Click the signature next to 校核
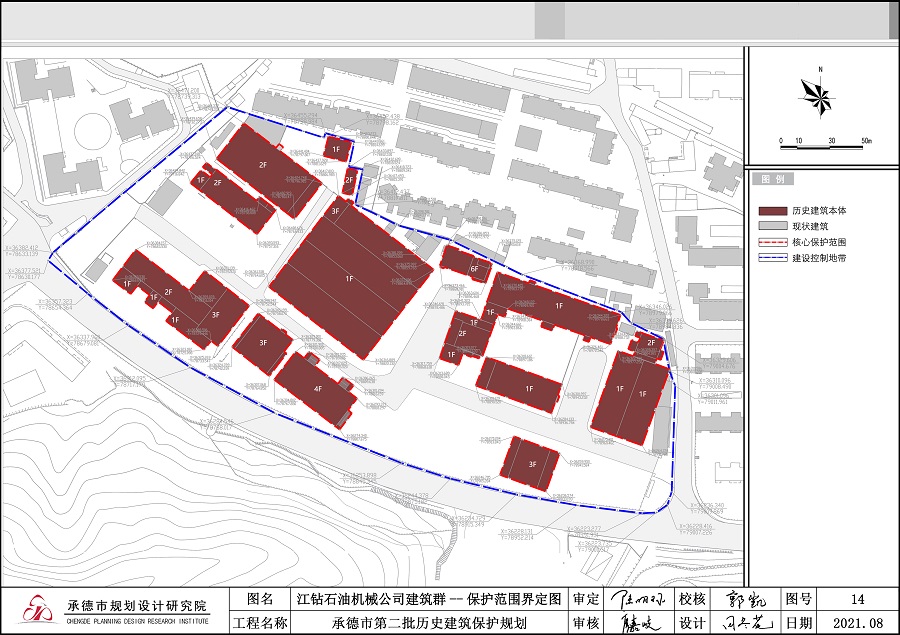This screenshot has height=635, width=900. point(743,600)
